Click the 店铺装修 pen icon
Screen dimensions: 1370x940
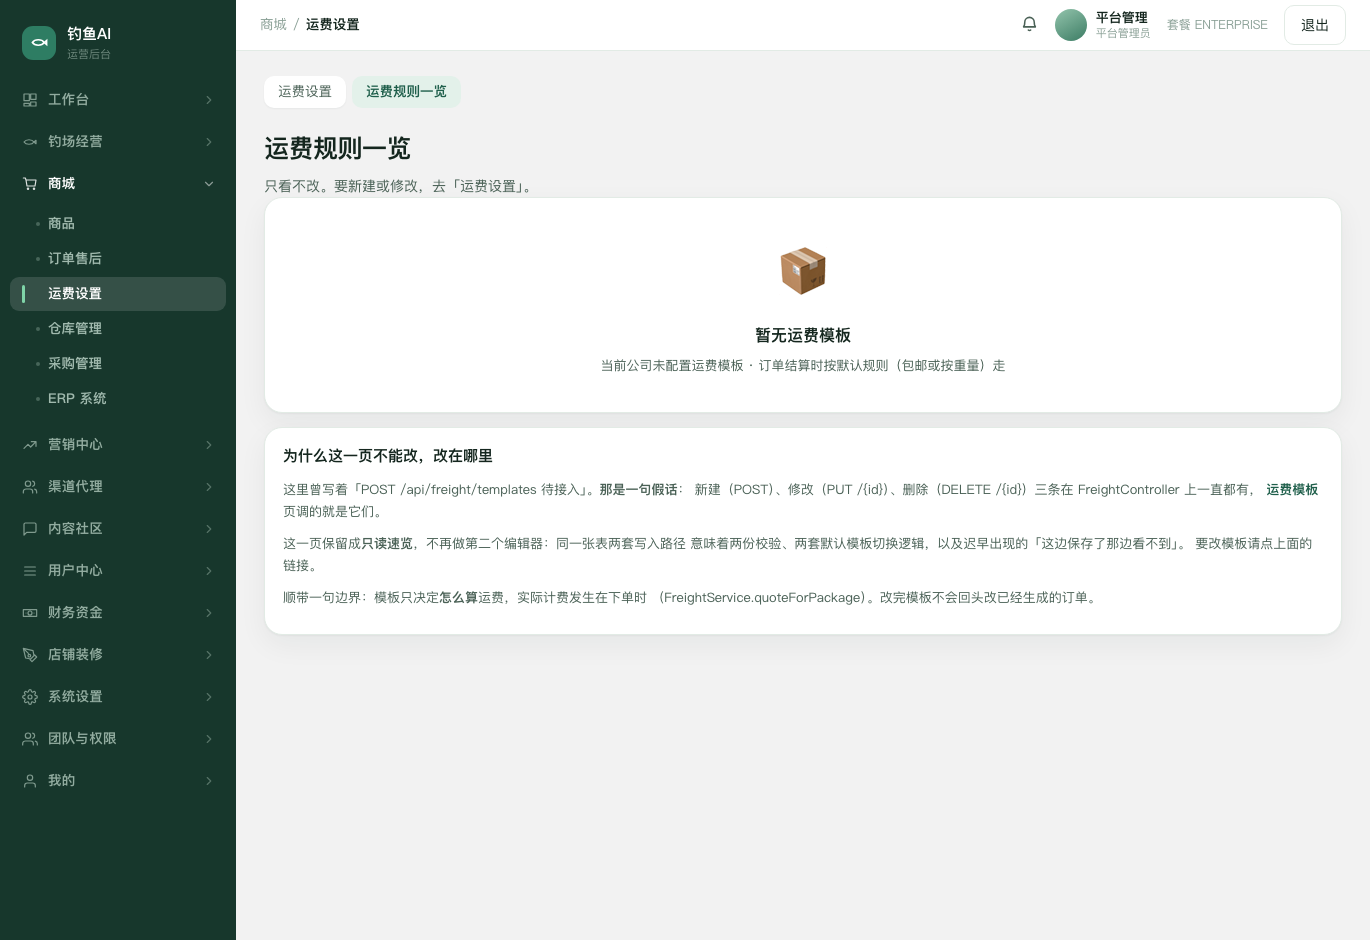[x=30, y=655]
